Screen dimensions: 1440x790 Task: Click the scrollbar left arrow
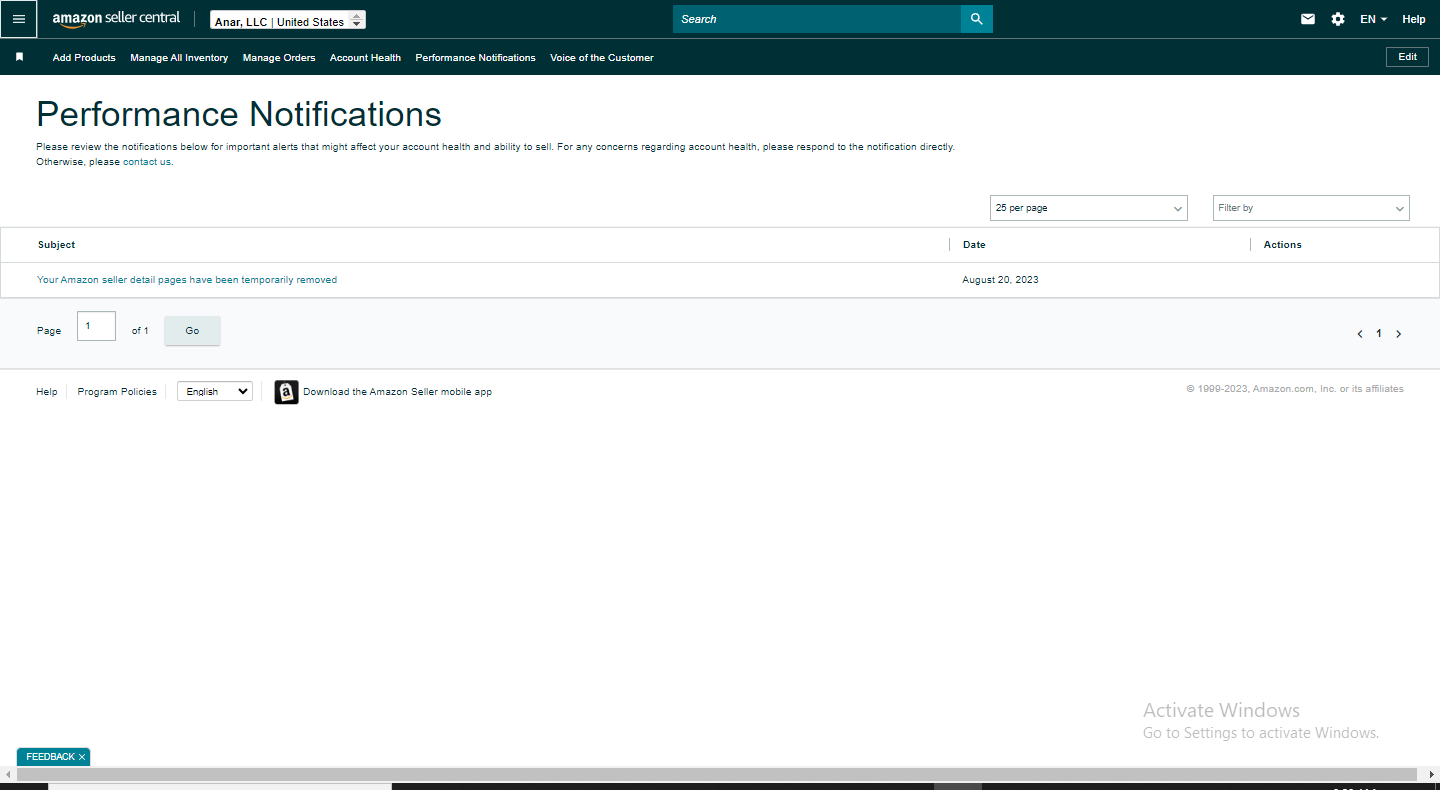[x=8, y=774]
